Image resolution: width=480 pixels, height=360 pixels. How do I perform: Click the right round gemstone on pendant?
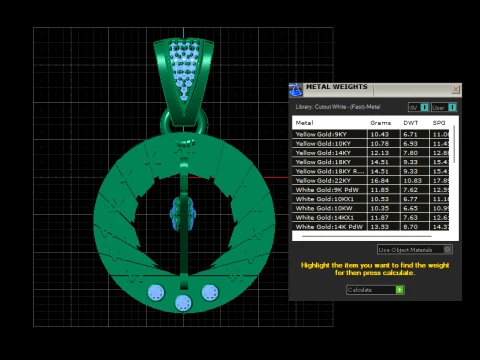tap(210, 292)
